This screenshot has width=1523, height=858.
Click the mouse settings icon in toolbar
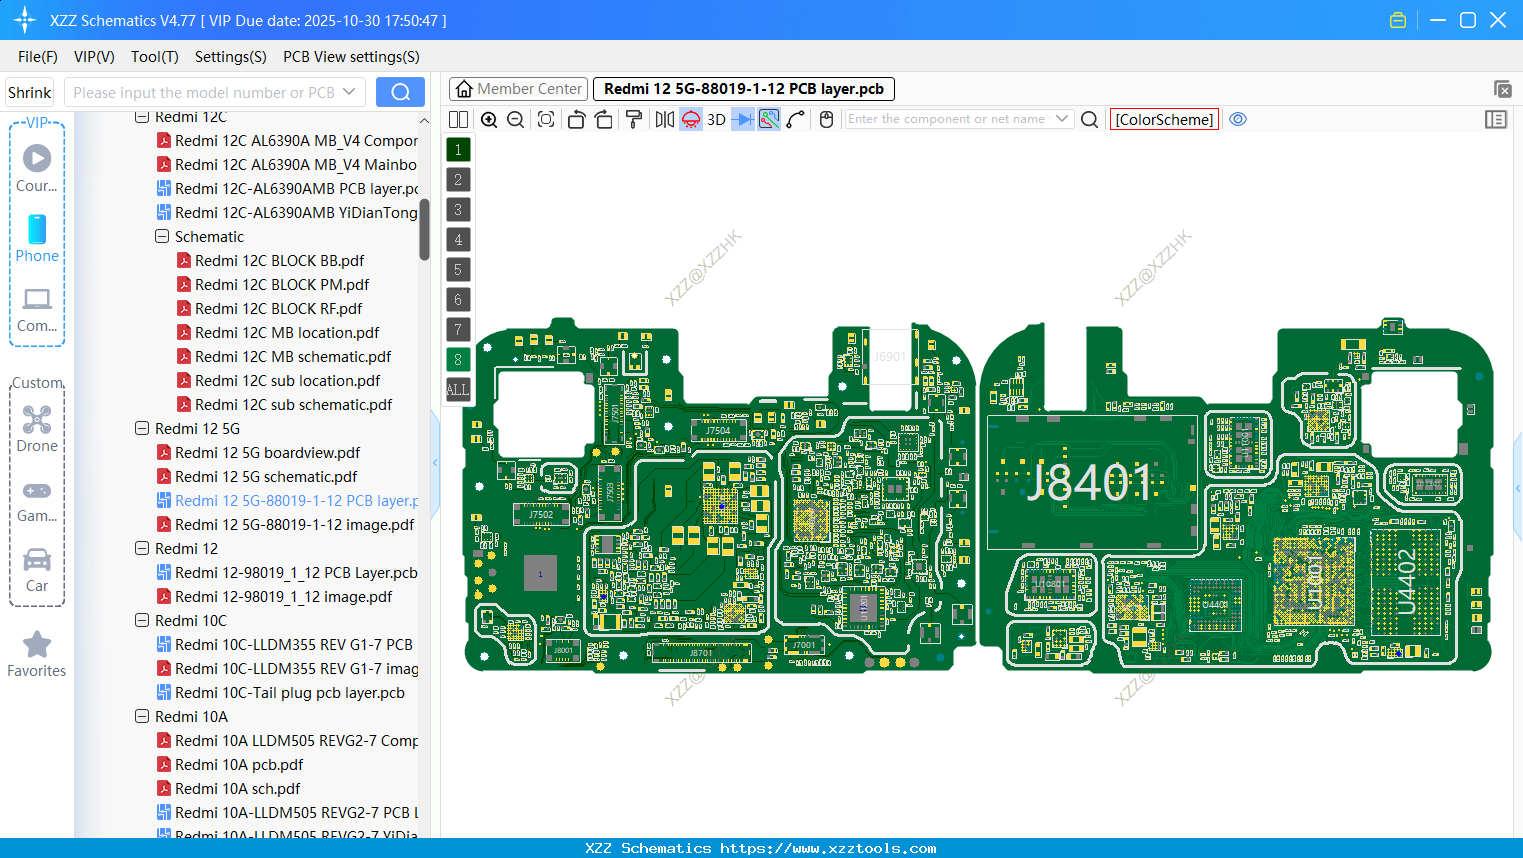pos(826,119)
